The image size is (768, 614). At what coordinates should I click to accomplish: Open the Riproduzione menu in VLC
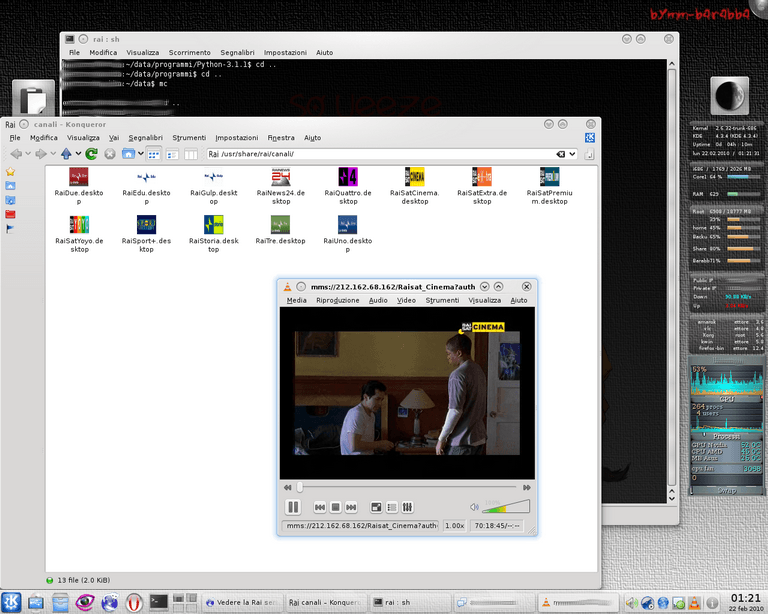[x=337, y=300]
